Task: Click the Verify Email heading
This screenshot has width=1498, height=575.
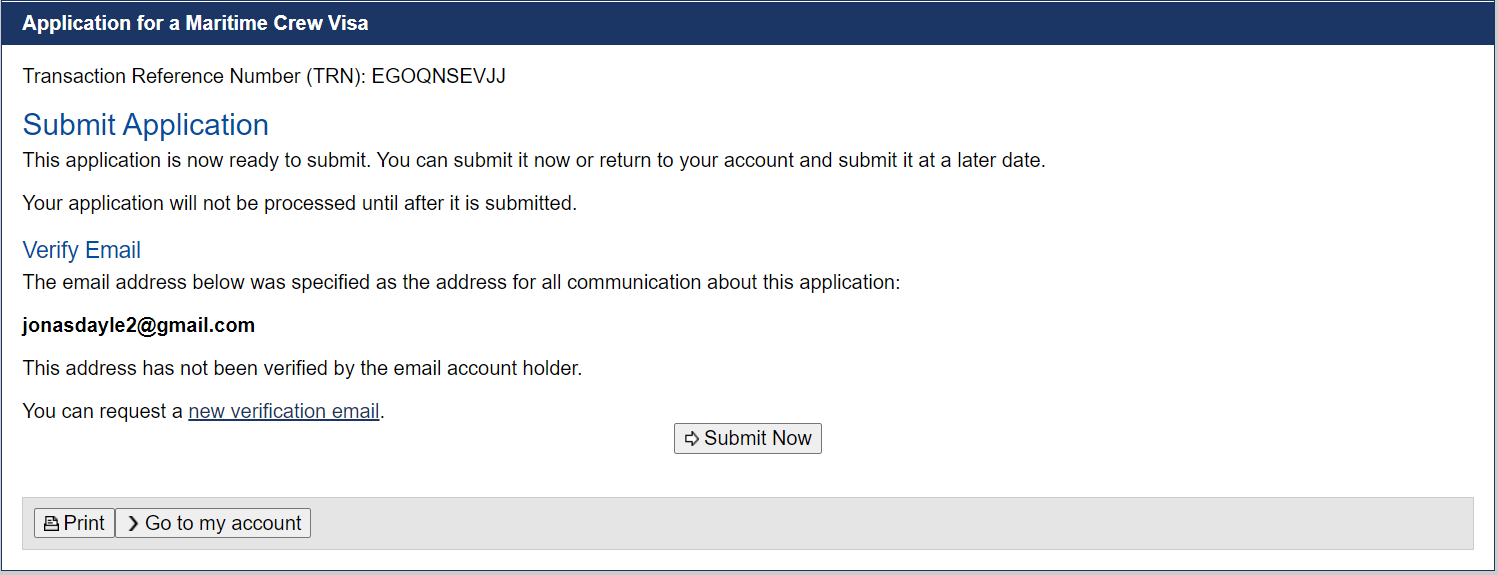Action: point(82,250)
